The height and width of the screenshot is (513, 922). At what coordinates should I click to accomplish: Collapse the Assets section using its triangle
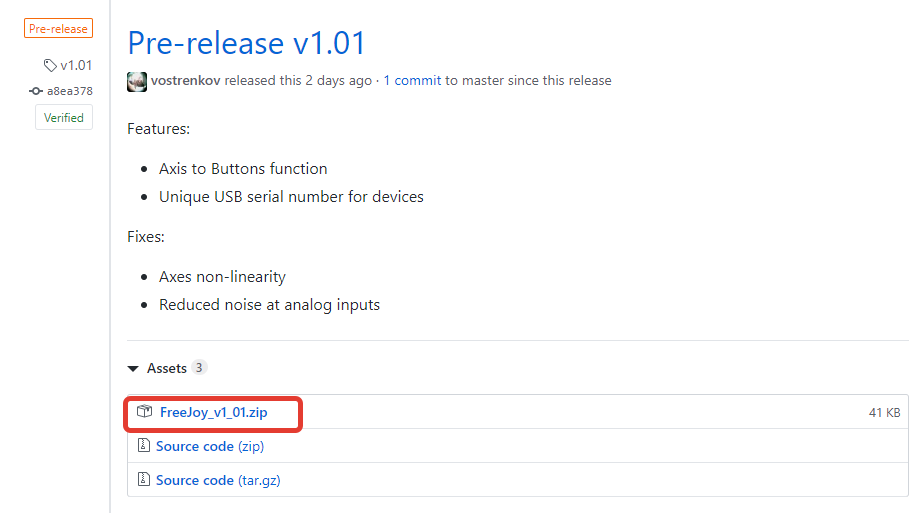(x=133, y=368)
